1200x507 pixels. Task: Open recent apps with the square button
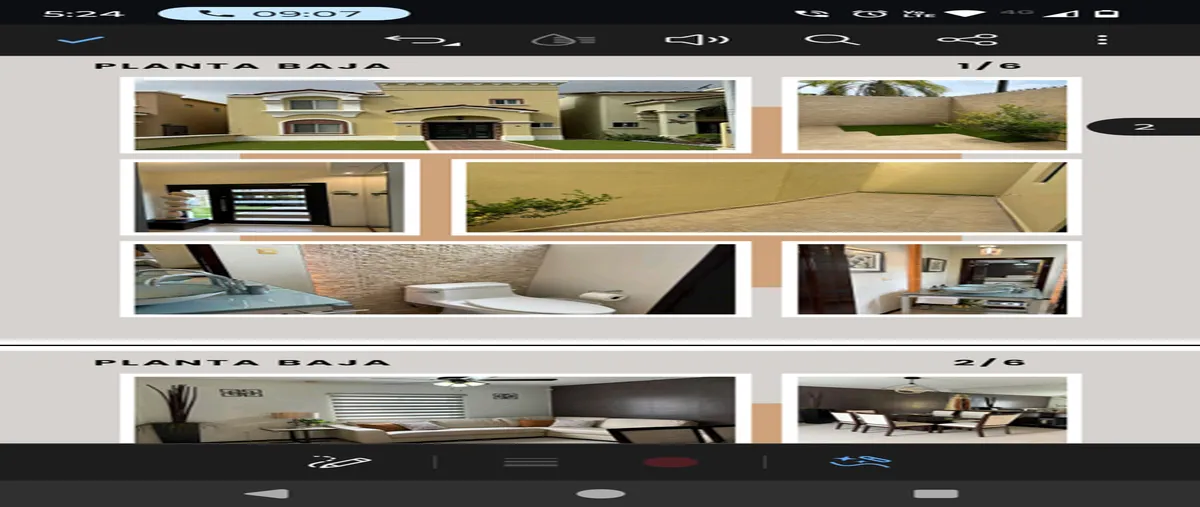[935, 494]
